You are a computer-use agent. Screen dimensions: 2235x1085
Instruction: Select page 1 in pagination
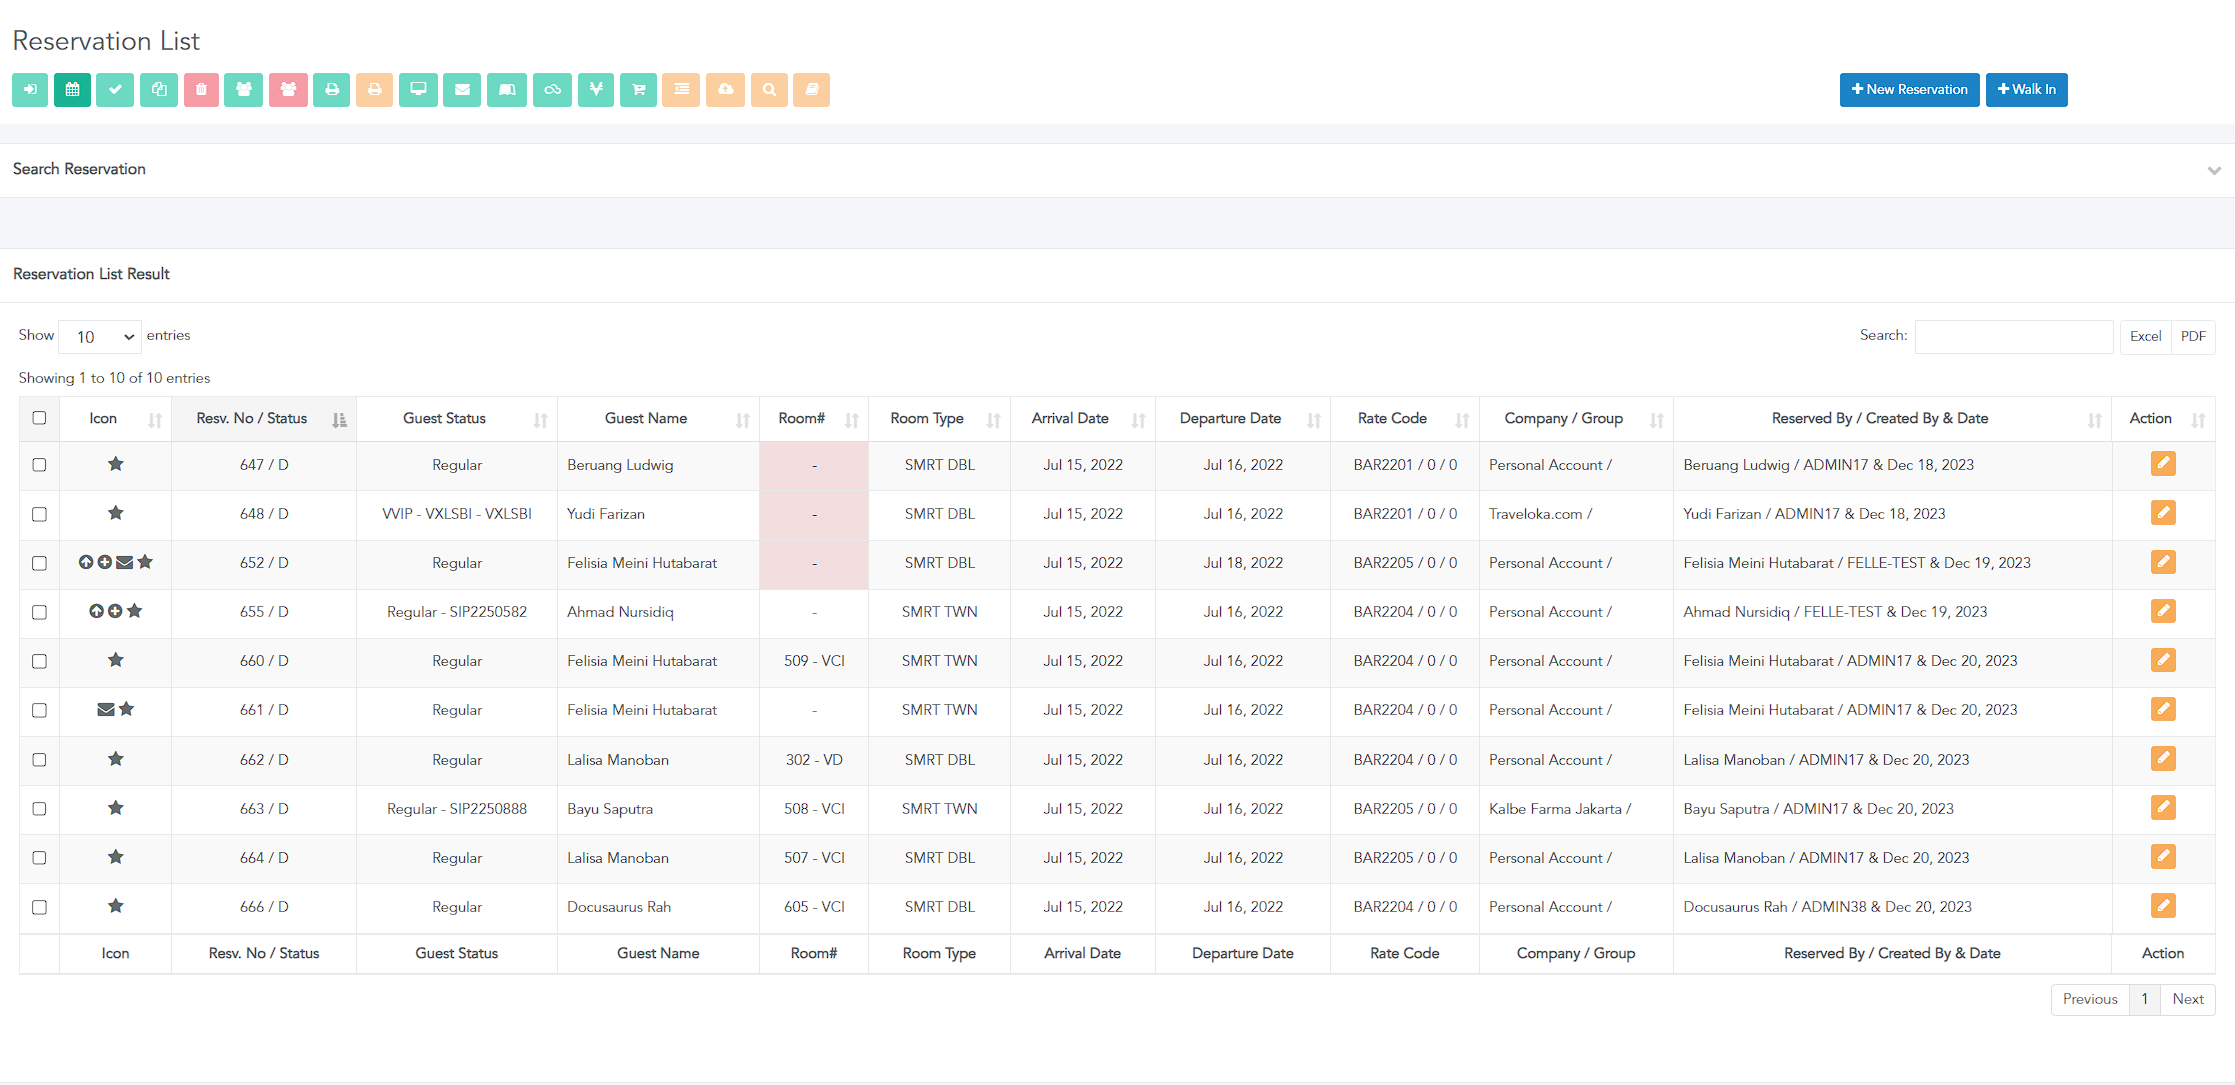pyautogui.click(x=2145, y=1000)
